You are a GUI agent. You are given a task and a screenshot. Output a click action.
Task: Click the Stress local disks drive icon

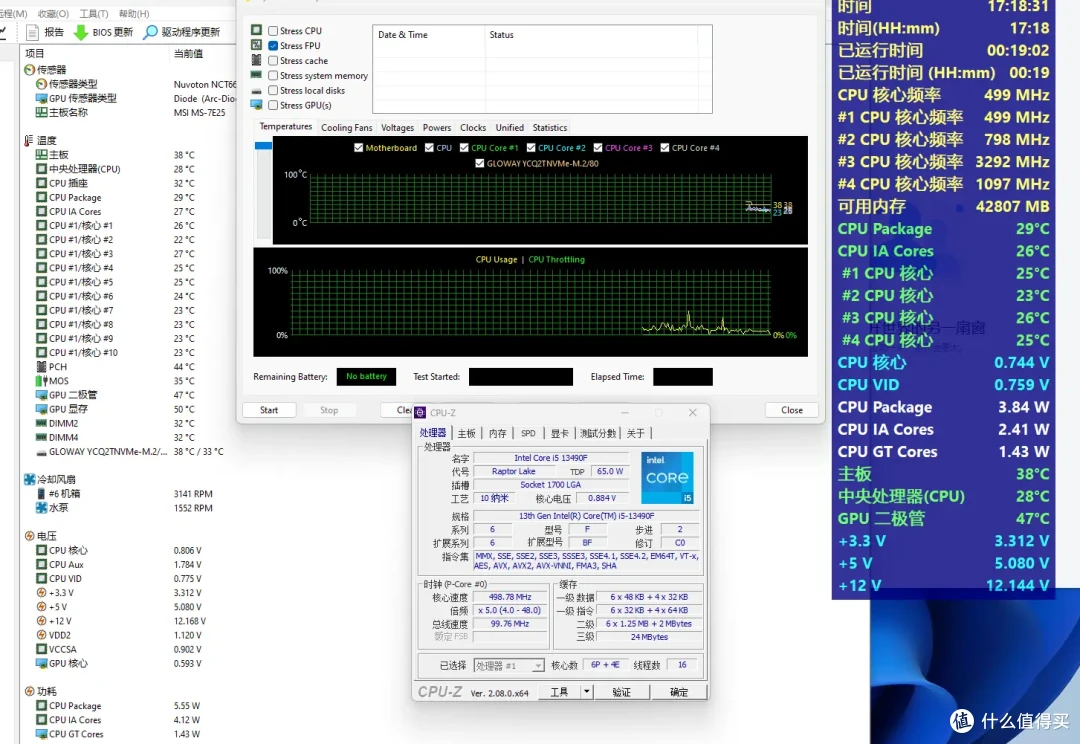pyautogui.click(x=256, y=90)
